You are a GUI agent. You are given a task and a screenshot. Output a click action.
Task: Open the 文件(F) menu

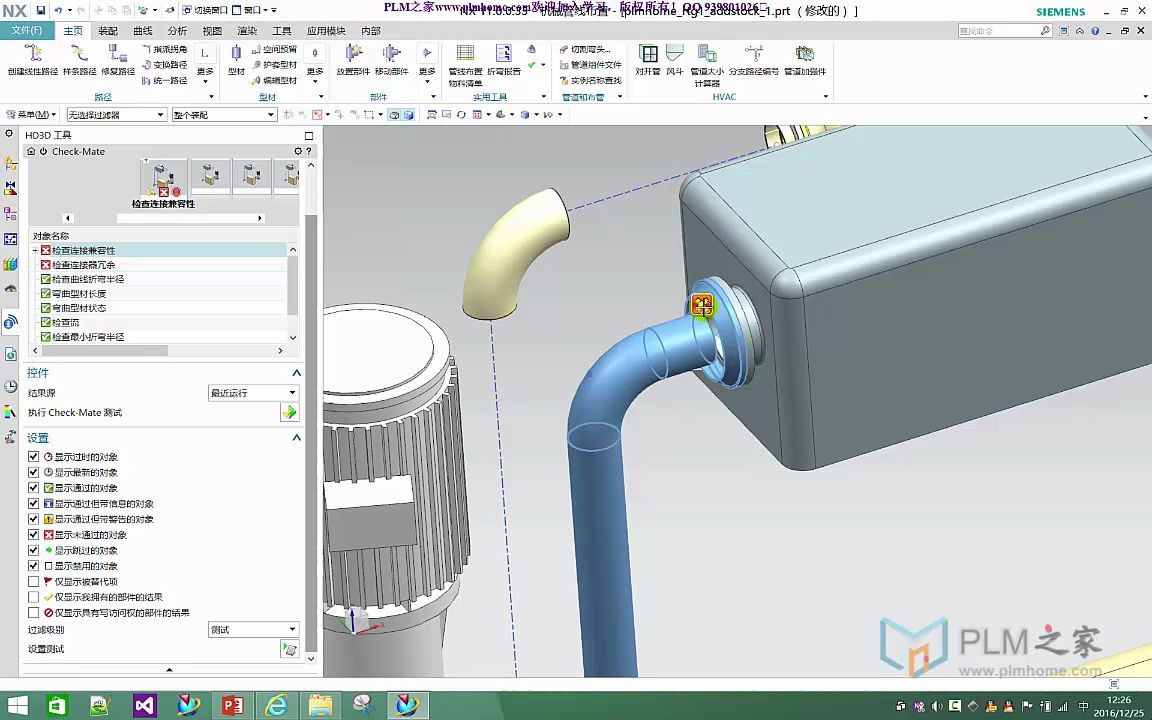tap(27, 31)
